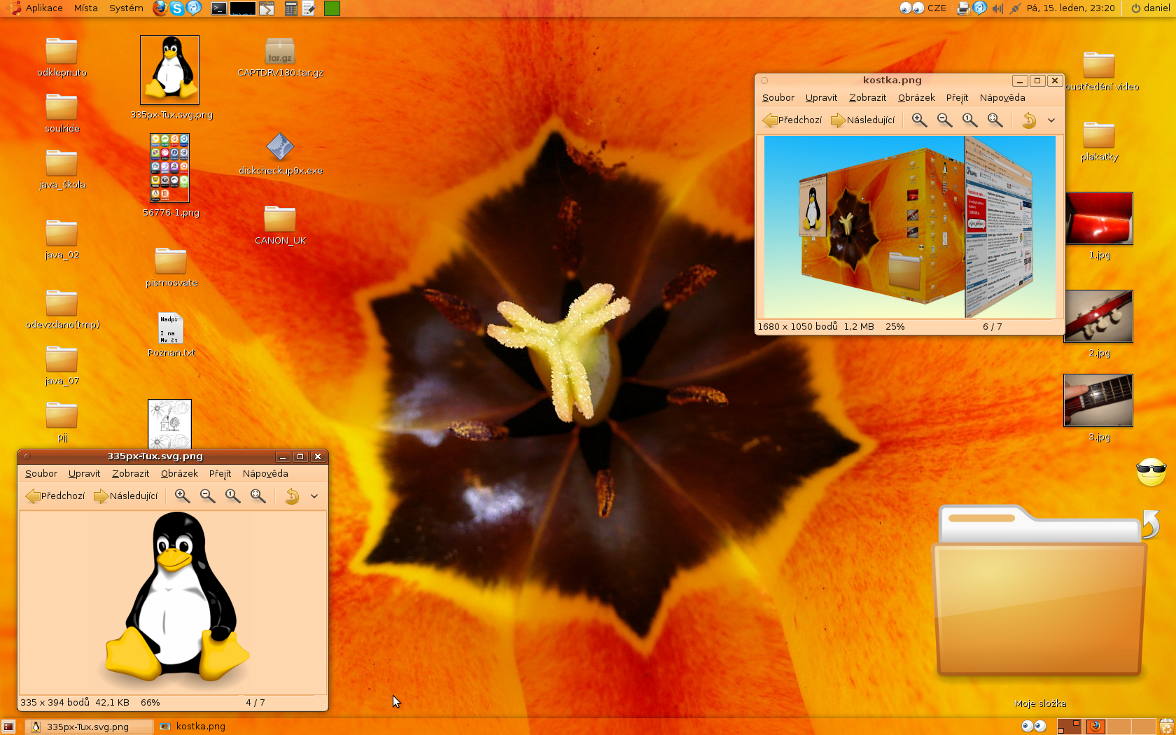Fit the Tux image to window

(258, 496)
